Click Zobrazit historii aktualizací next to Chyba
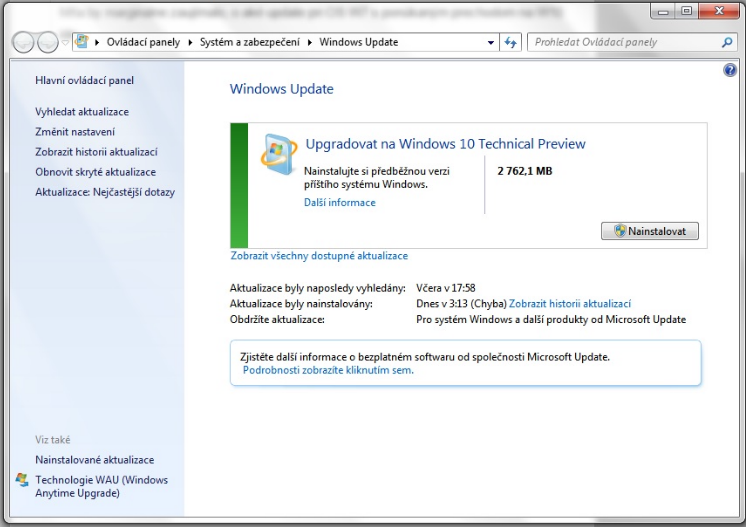Screen dimensions: 746x527 click(570, 304)
